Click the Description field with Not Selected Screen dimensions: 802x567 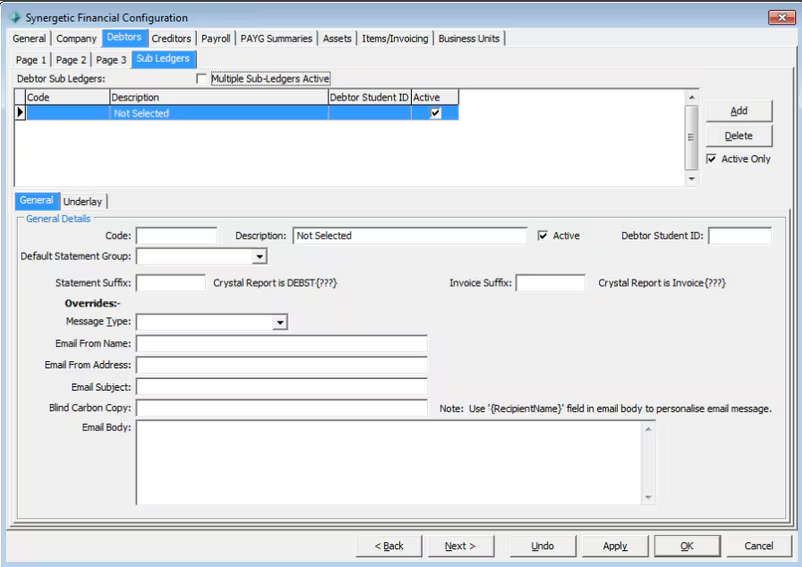click(410, 236)
